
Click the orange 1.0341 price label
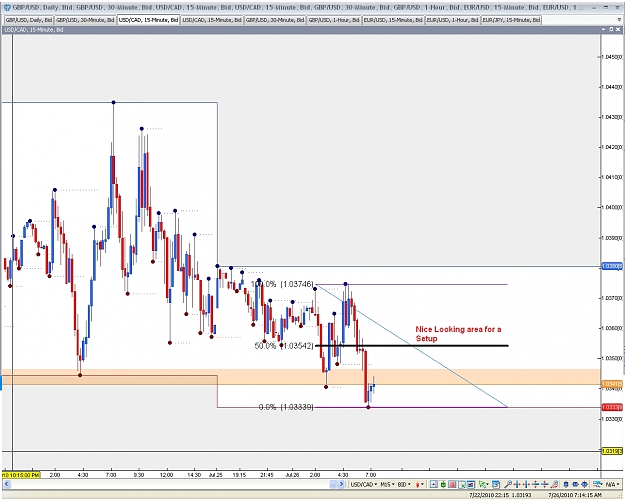(611, 384)
